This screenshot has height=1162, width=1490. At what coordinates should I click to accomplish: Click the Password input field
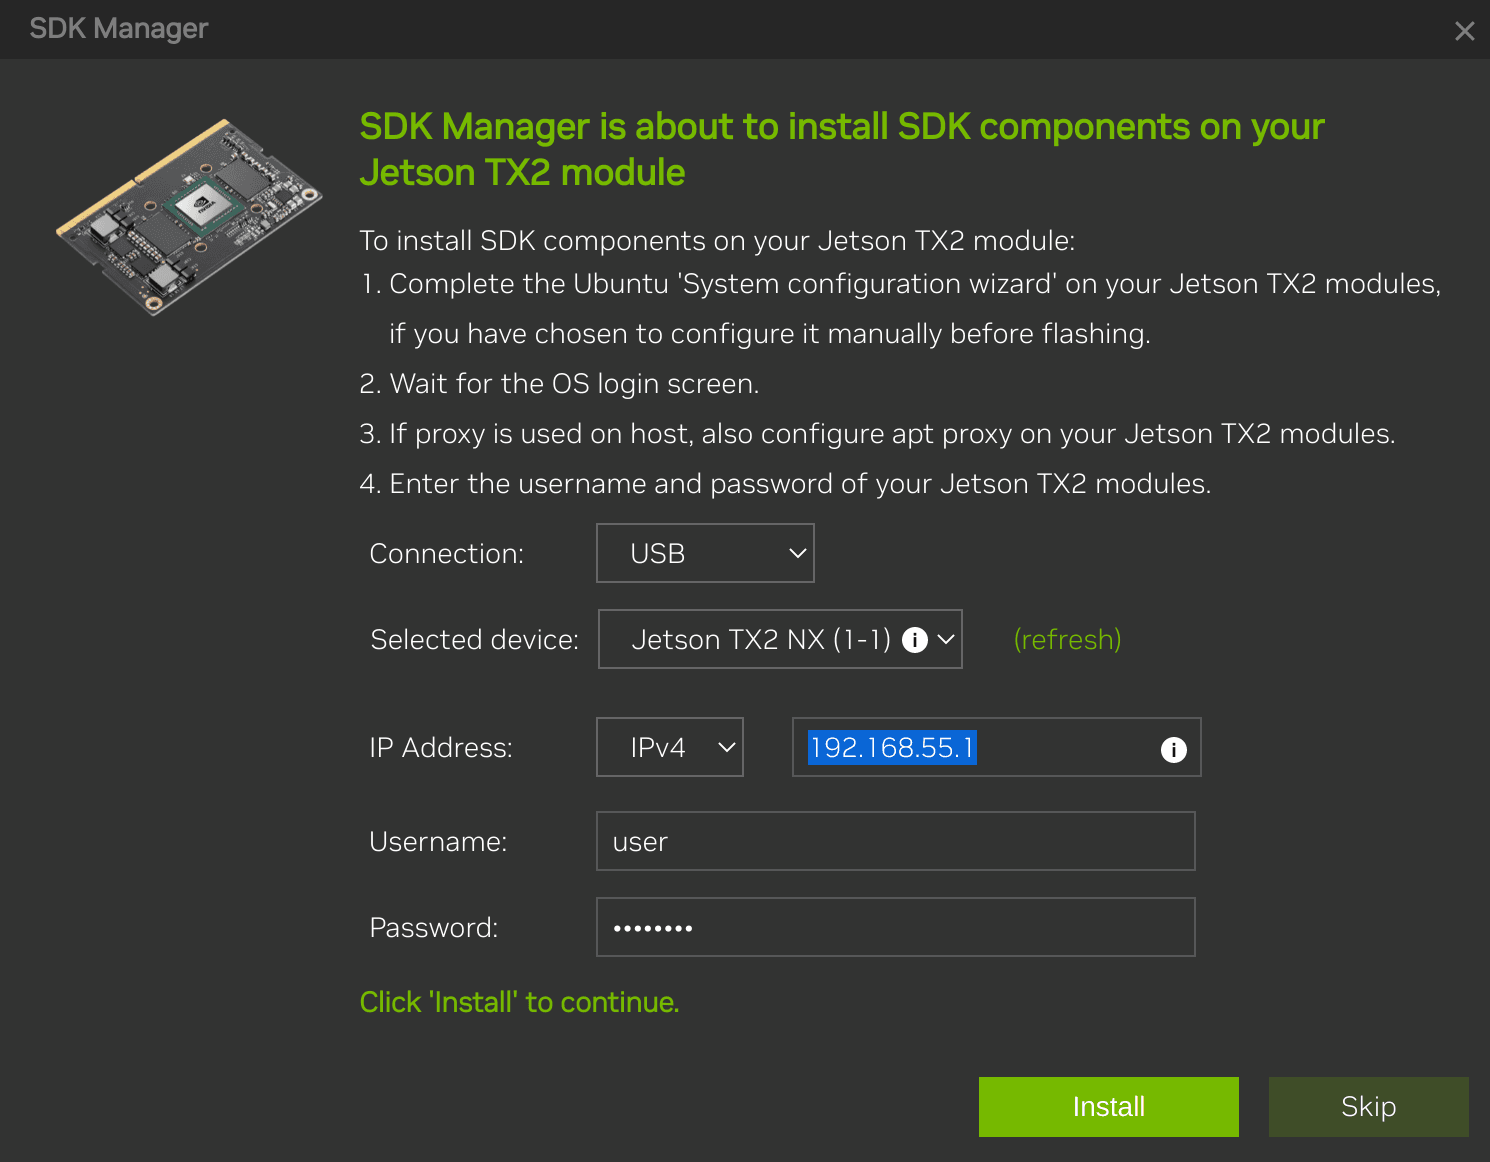(895, 927)
